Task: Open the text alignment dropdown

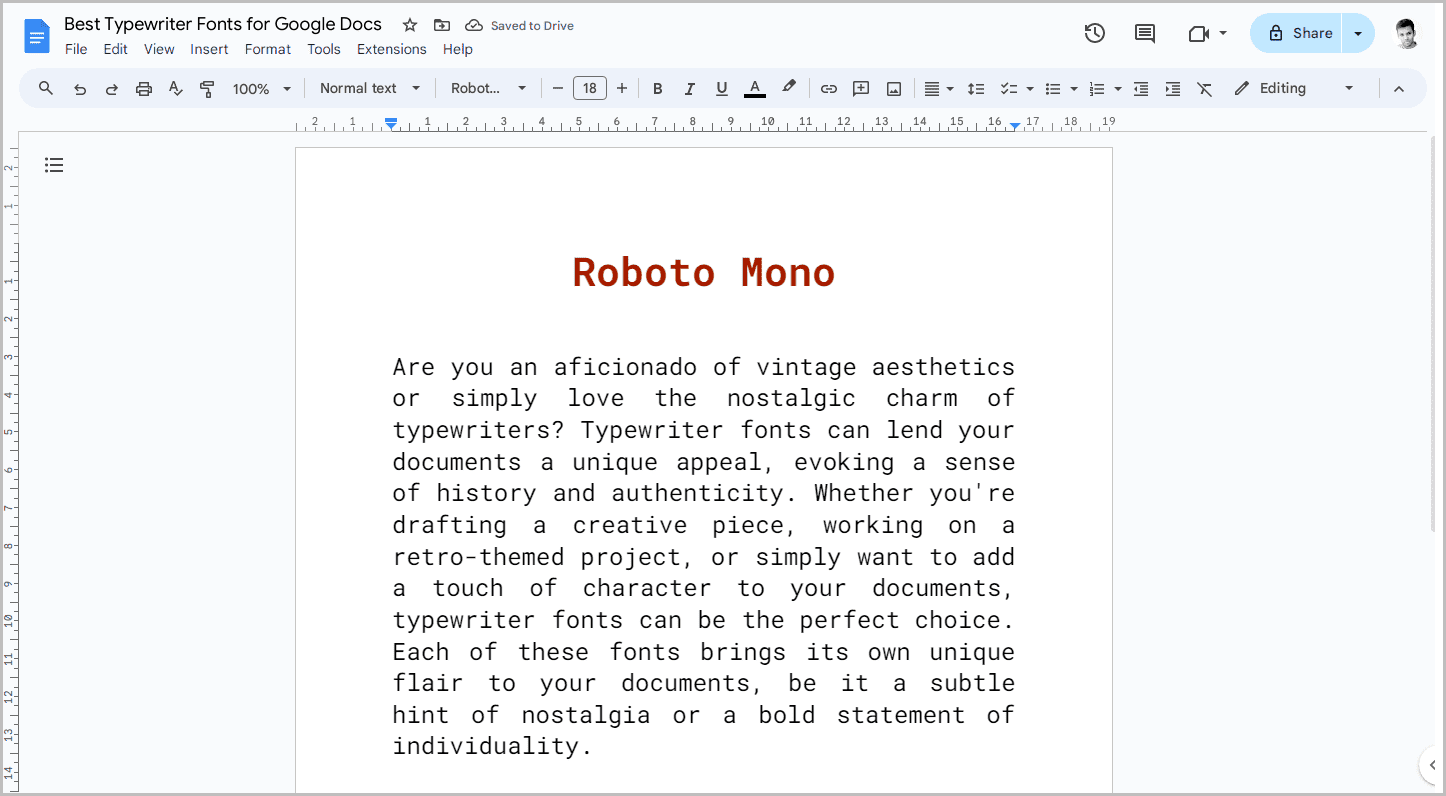Action: point(938,88)
